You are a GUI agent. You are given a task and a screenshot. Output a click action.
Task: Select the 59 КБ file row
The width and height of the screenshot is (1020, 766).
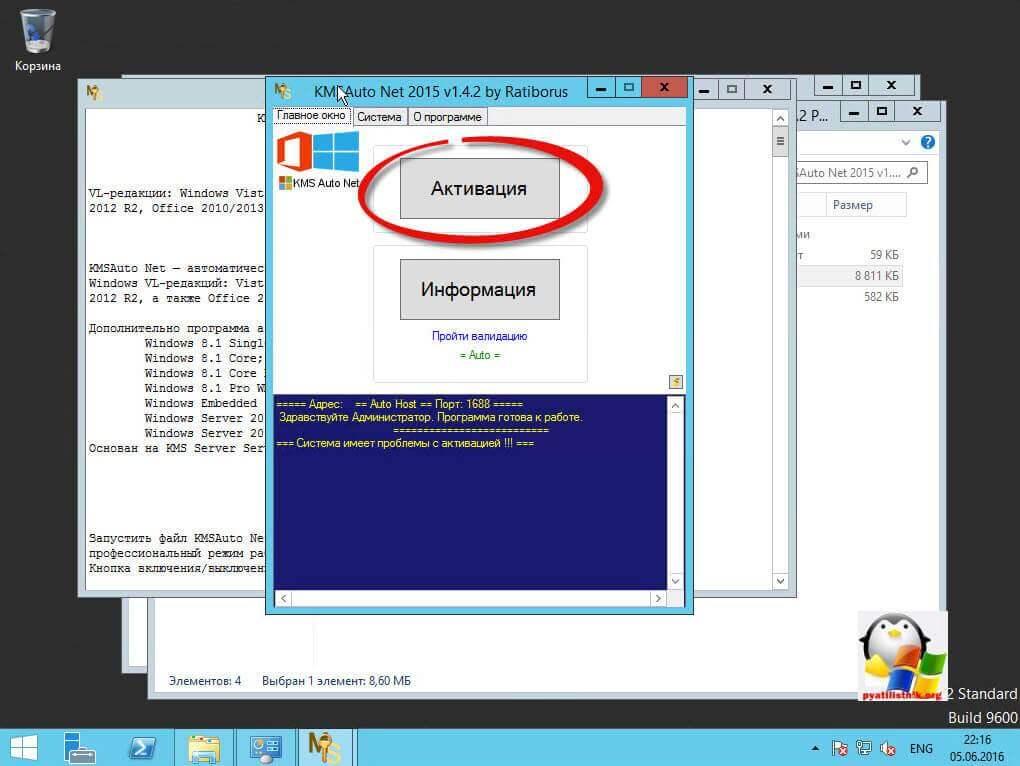(x=849, y=255)
